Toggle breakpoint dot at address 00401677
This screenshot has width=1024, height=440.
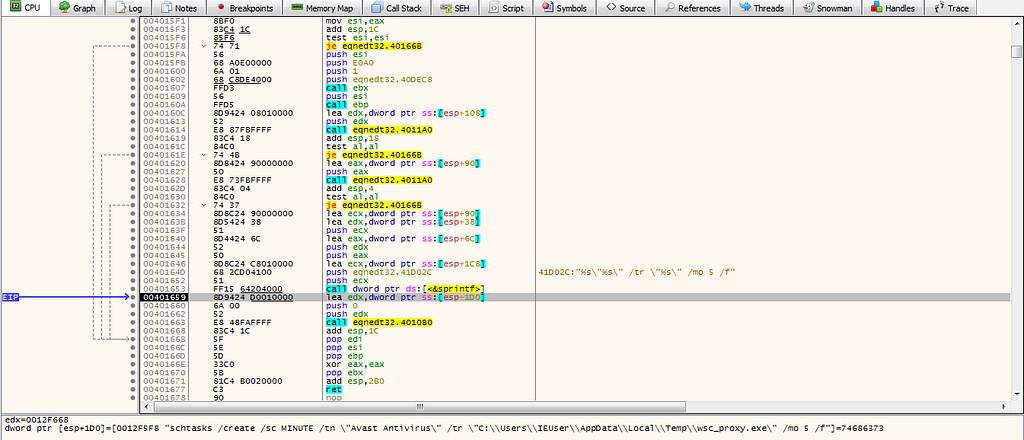click(133, 389)
